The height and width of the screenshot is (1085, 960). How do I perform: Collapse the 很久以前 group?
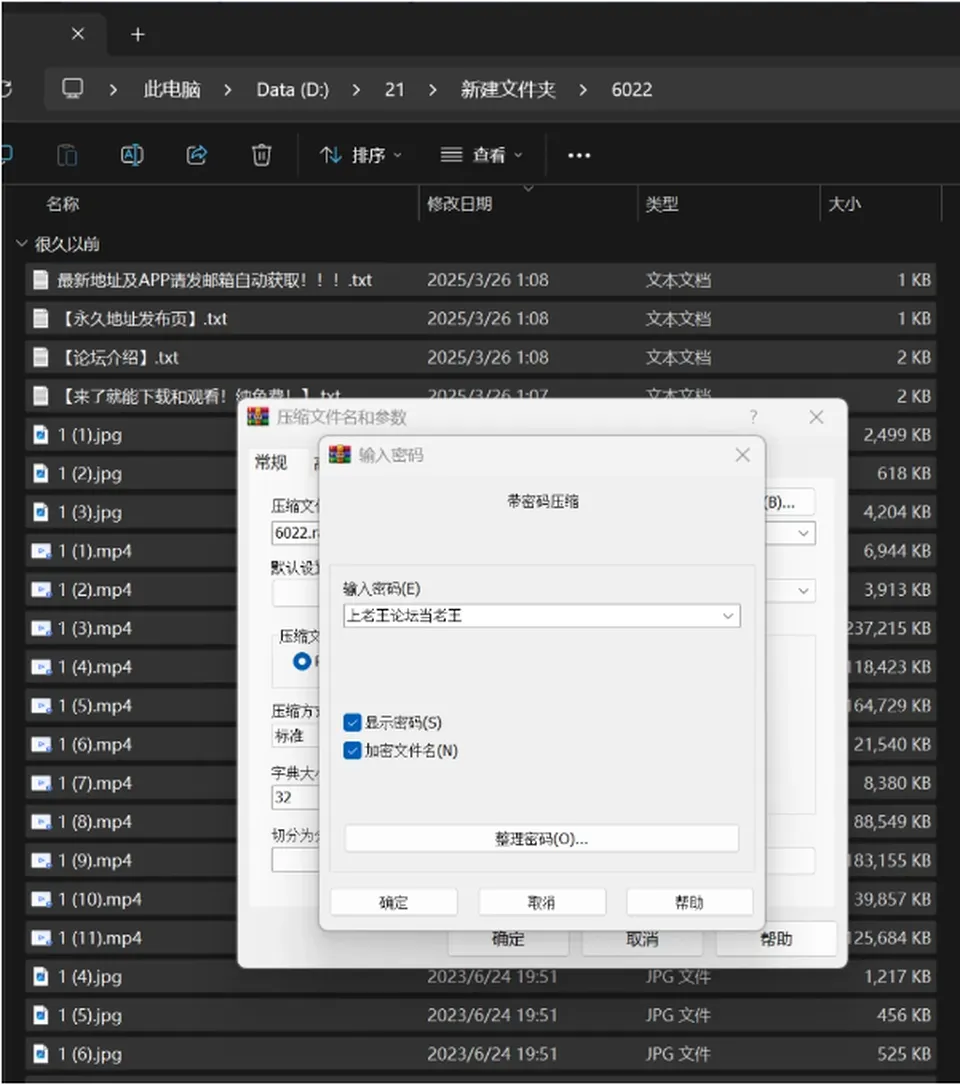coord(21,244)
